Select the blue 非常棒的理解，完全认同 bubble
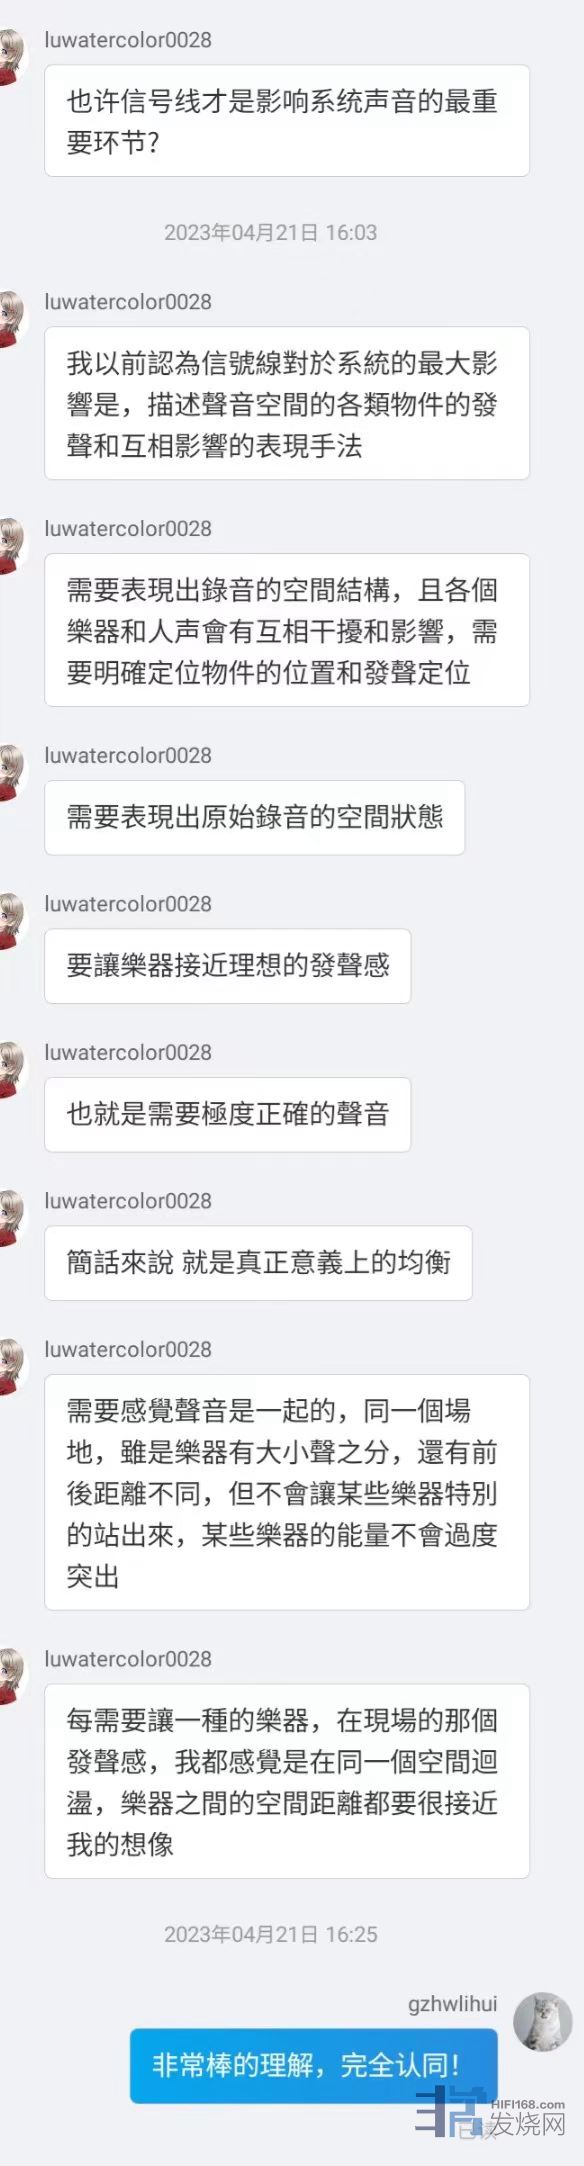 click(313, 2065)
